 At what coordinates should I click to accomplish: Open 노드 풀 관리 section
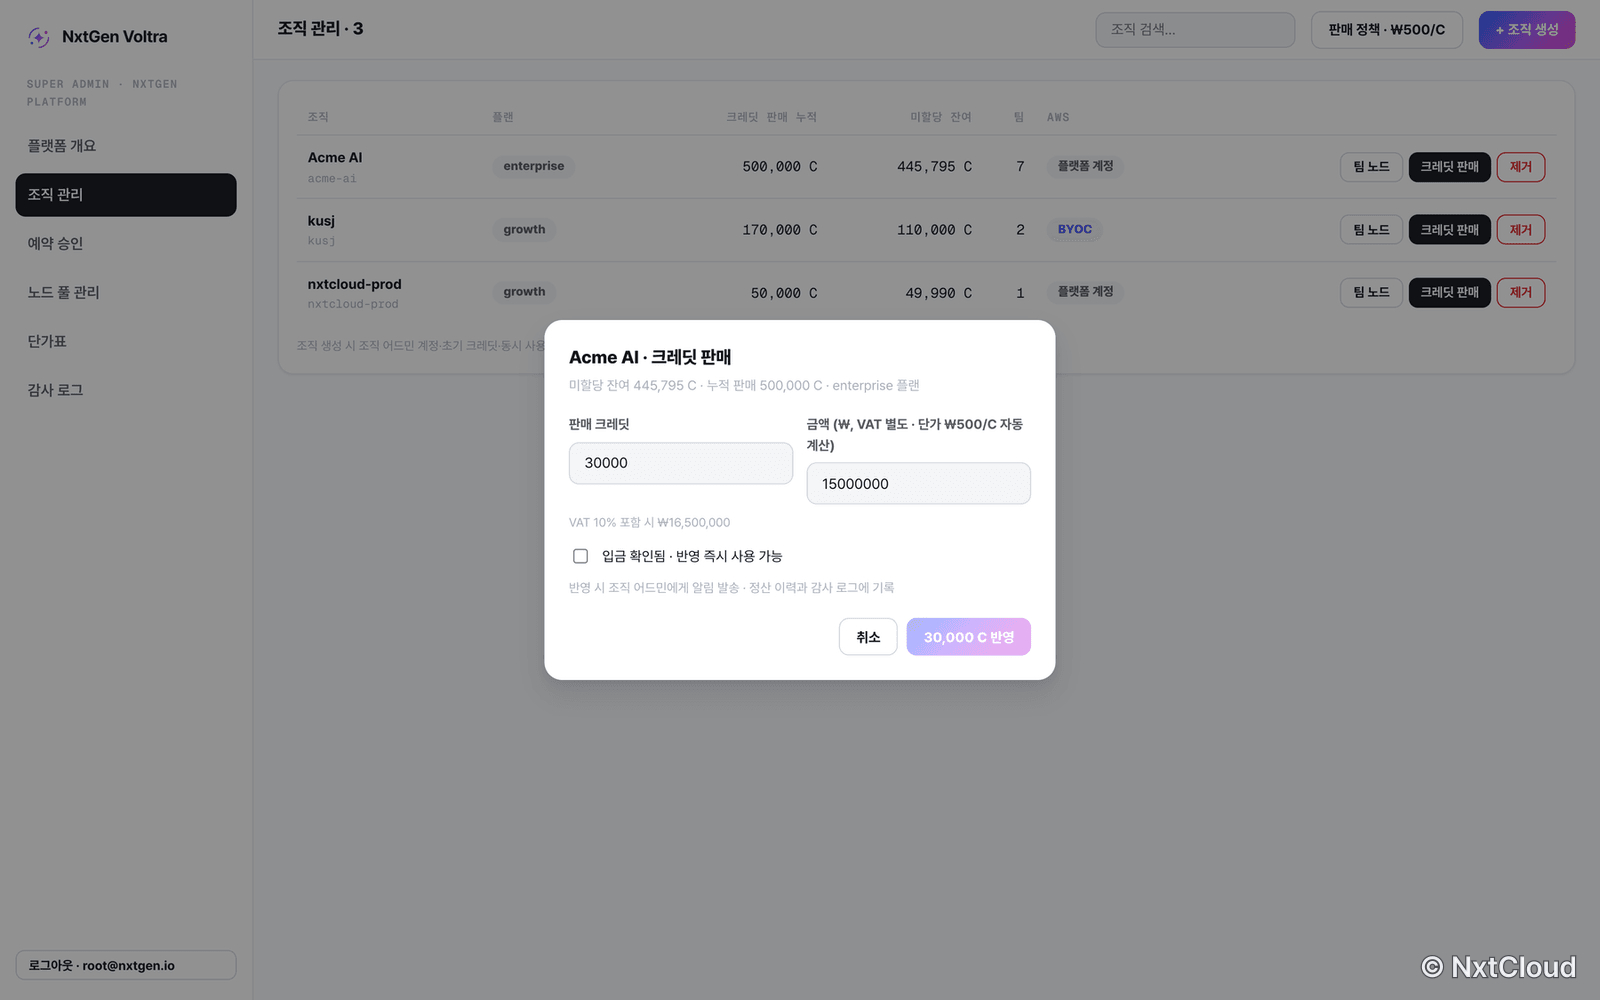tap(126, 293)
